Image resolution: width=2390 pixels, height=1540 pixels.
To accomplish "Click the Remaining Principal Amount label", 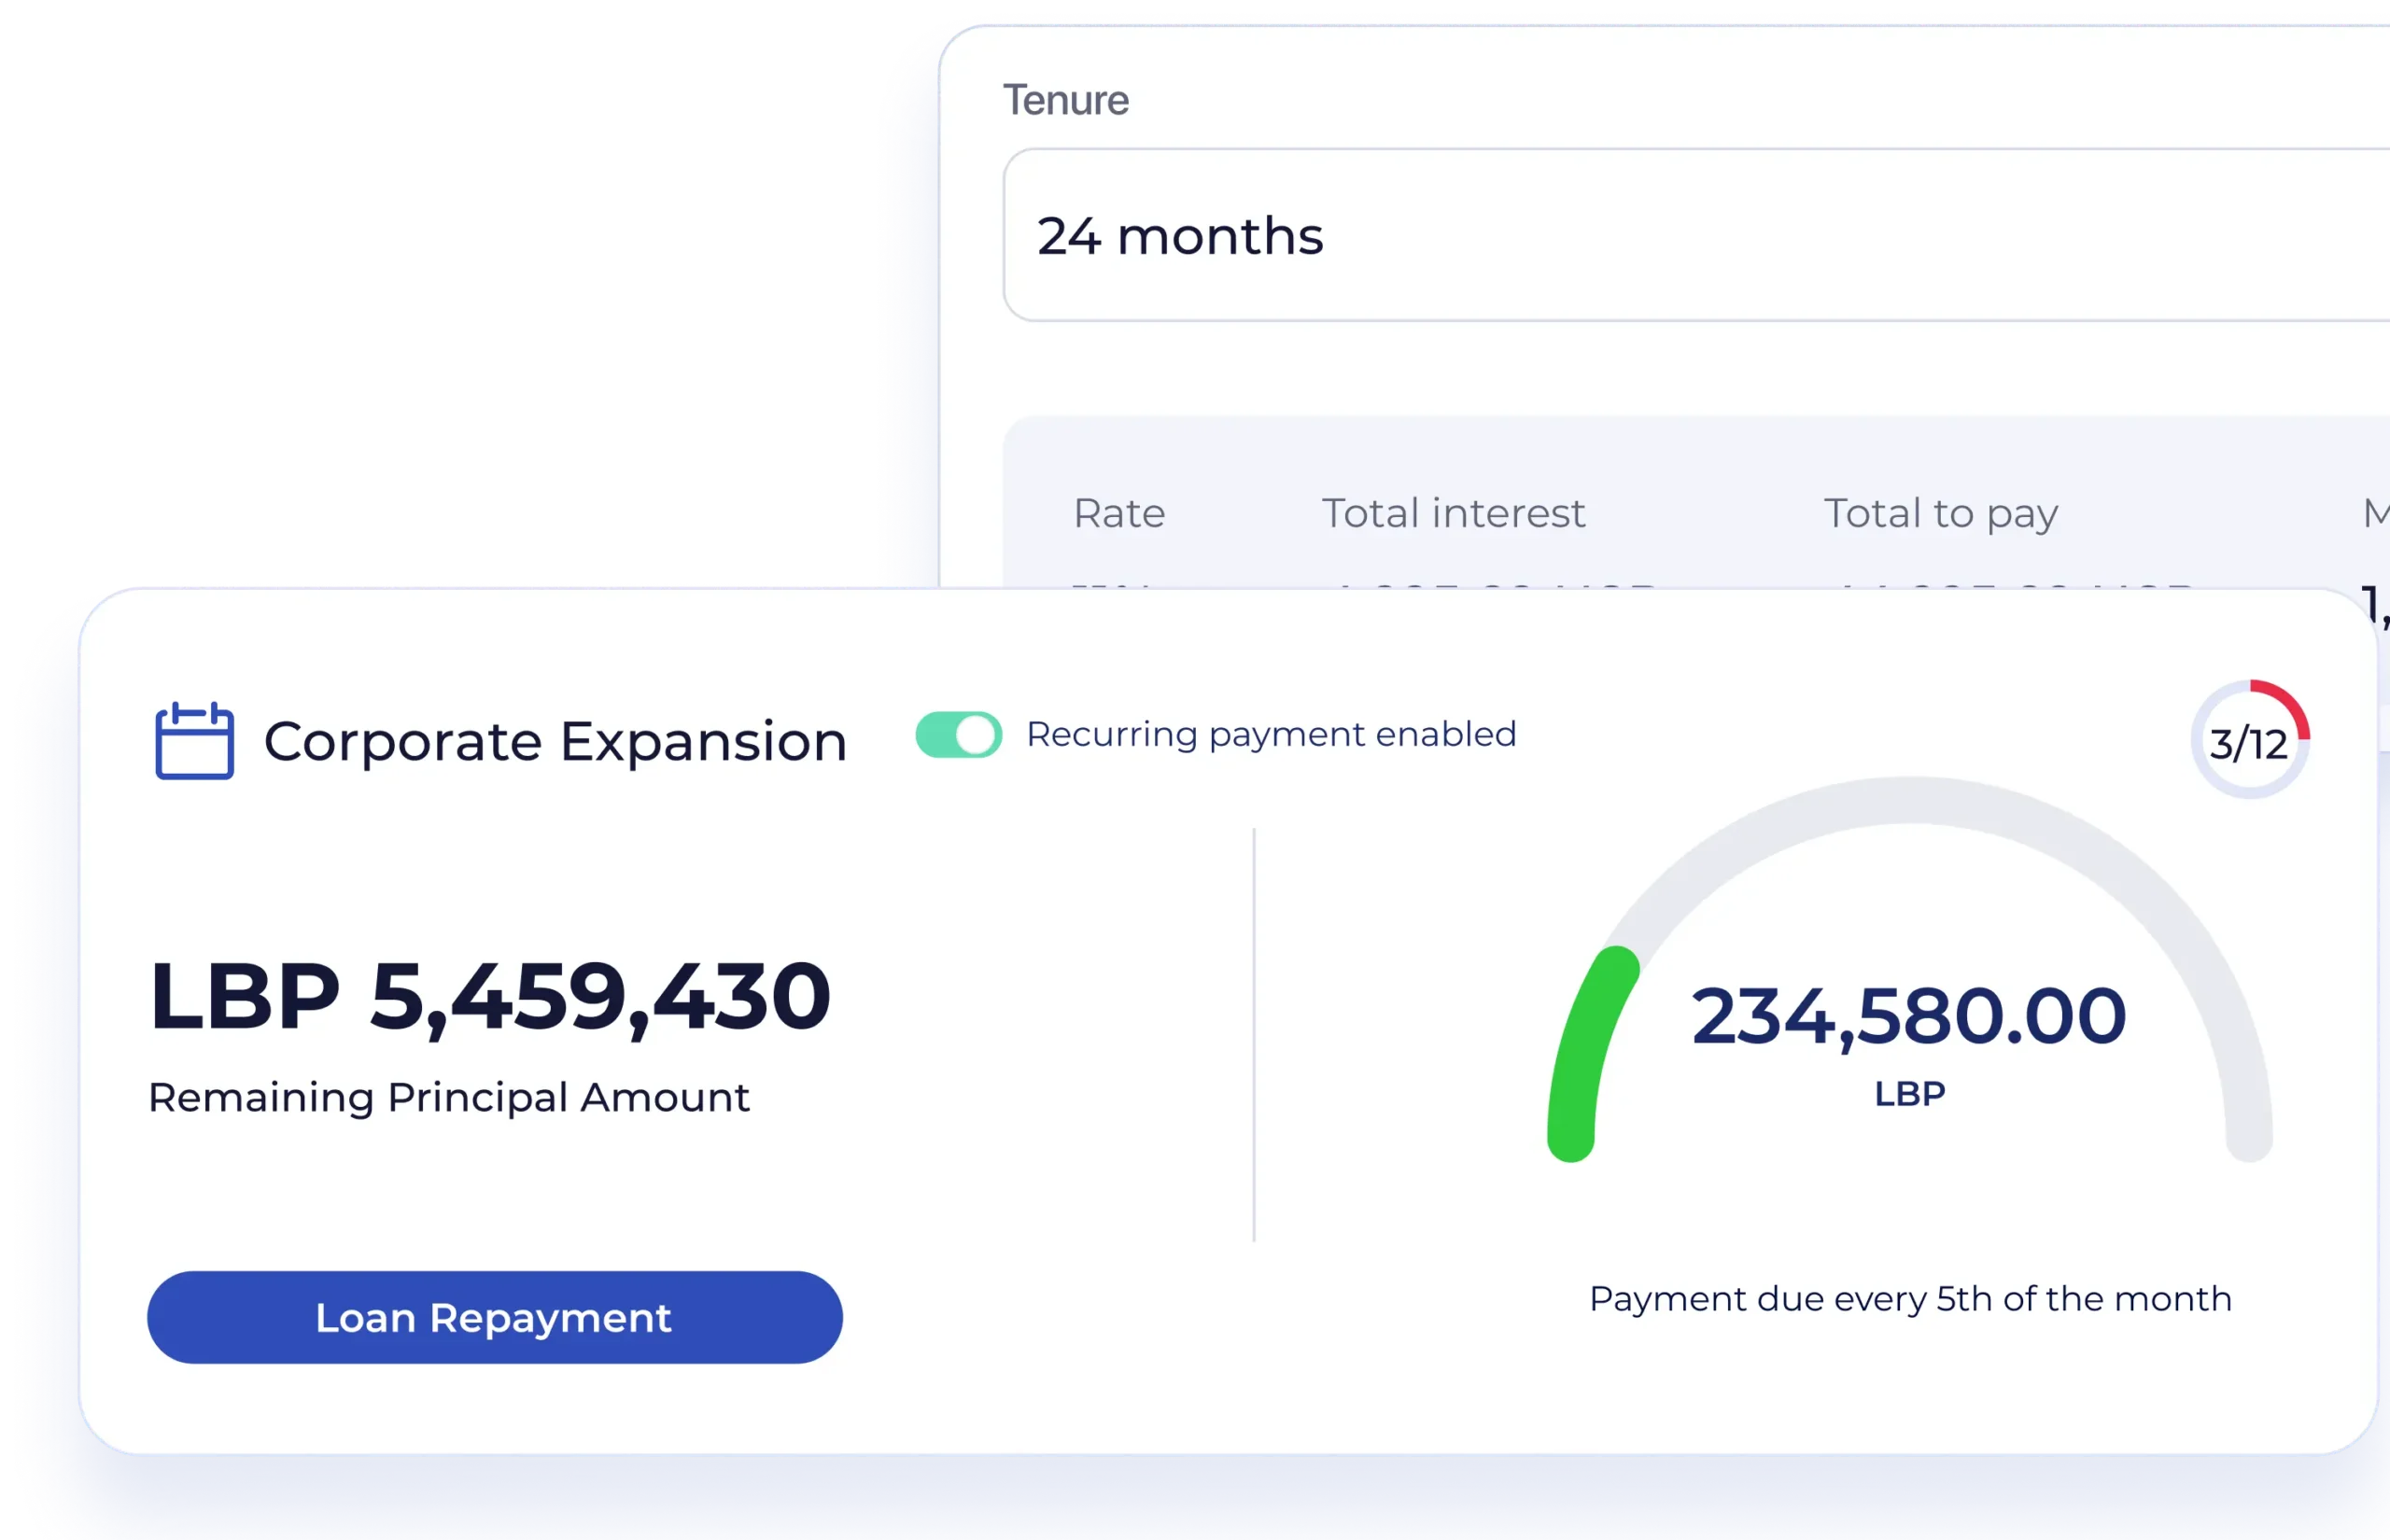I will tap(448, 1098).
